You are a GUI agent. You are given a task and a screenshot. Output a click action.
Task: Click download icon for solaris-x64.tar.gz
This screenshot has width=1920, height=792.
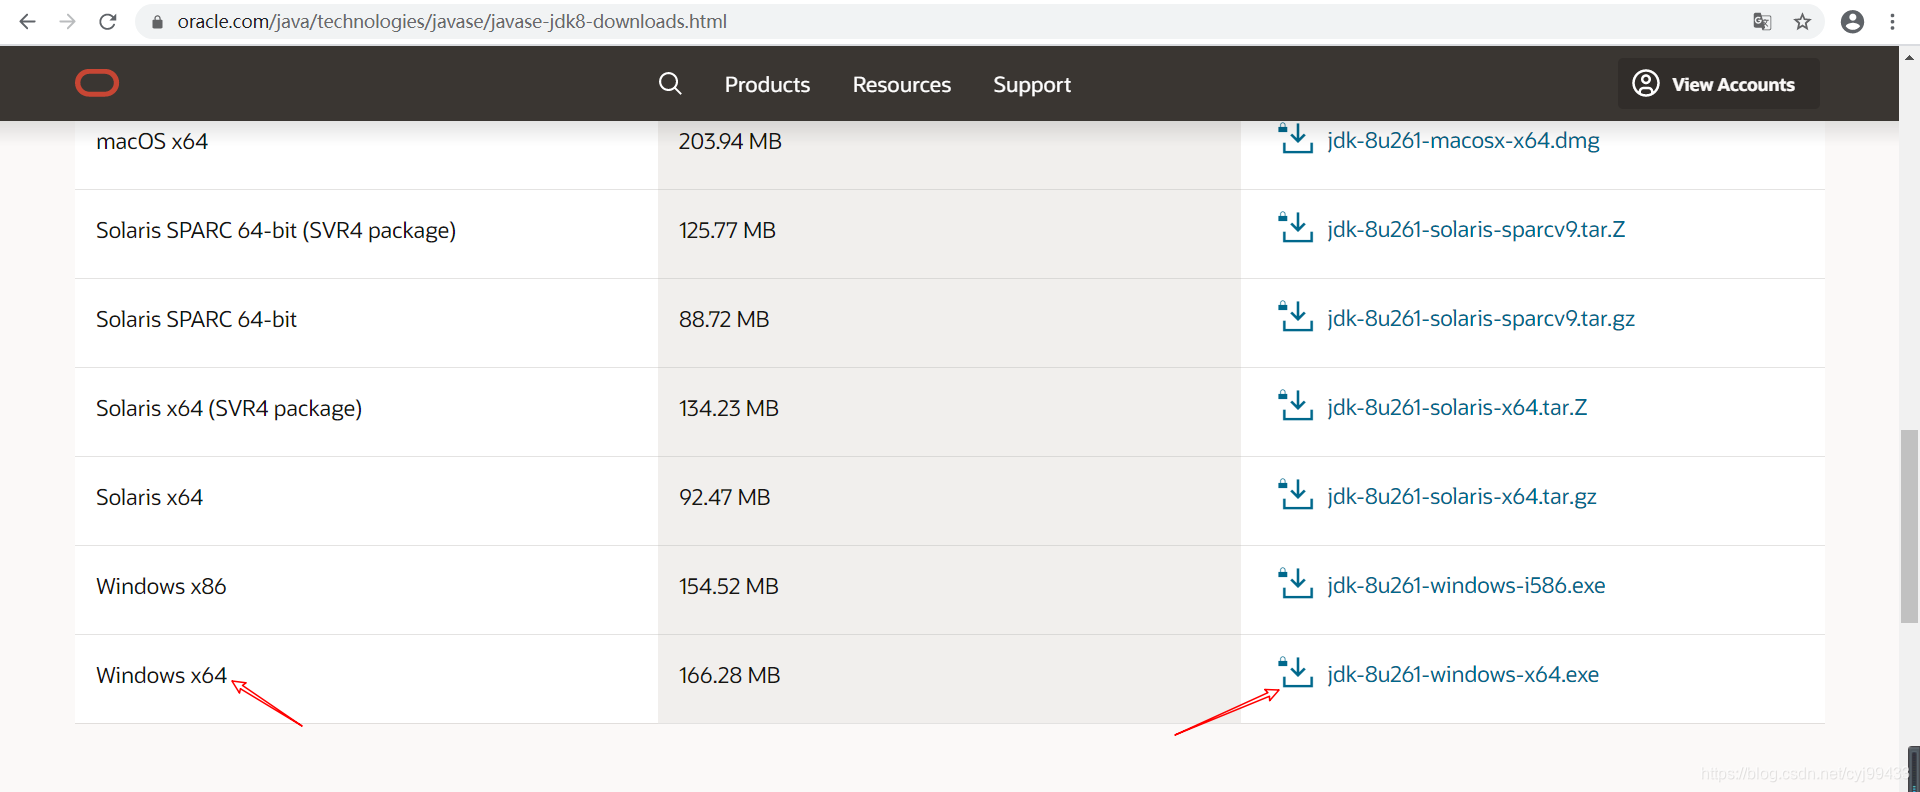[x=1295, y=494]
